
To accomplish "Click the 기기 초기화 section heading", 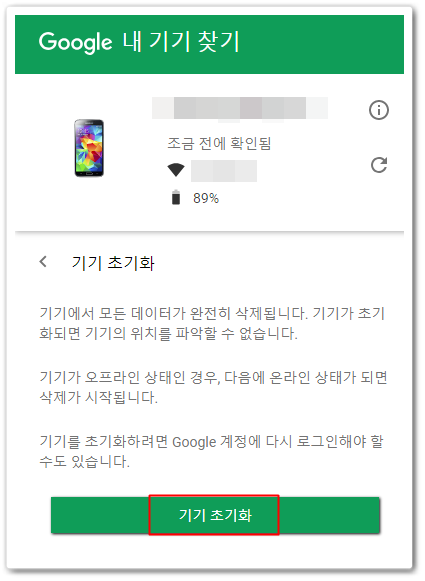I will click(113, 263).
